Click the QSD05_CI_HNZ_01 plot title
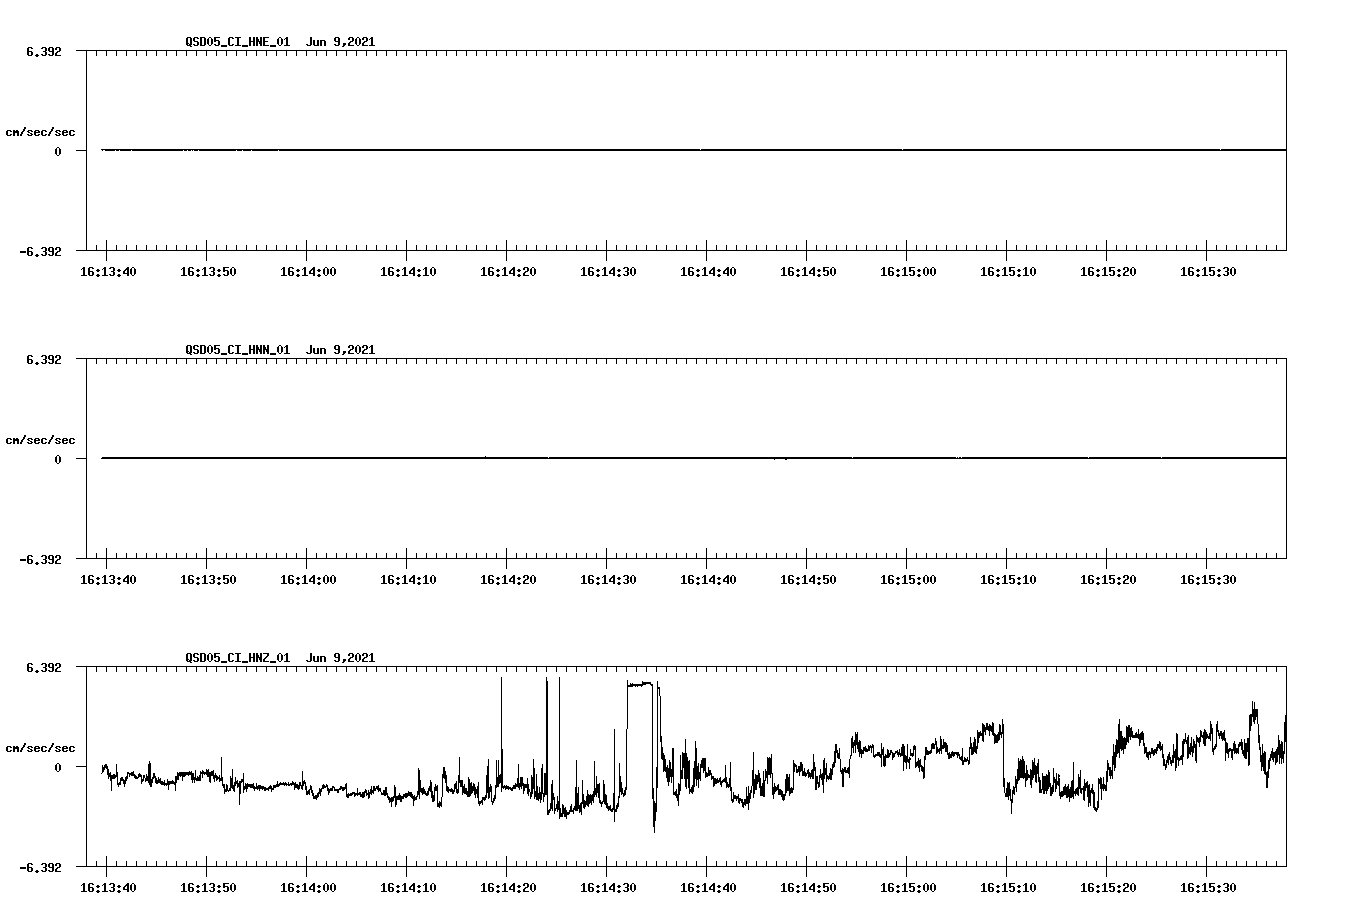 tap(280, 658)
